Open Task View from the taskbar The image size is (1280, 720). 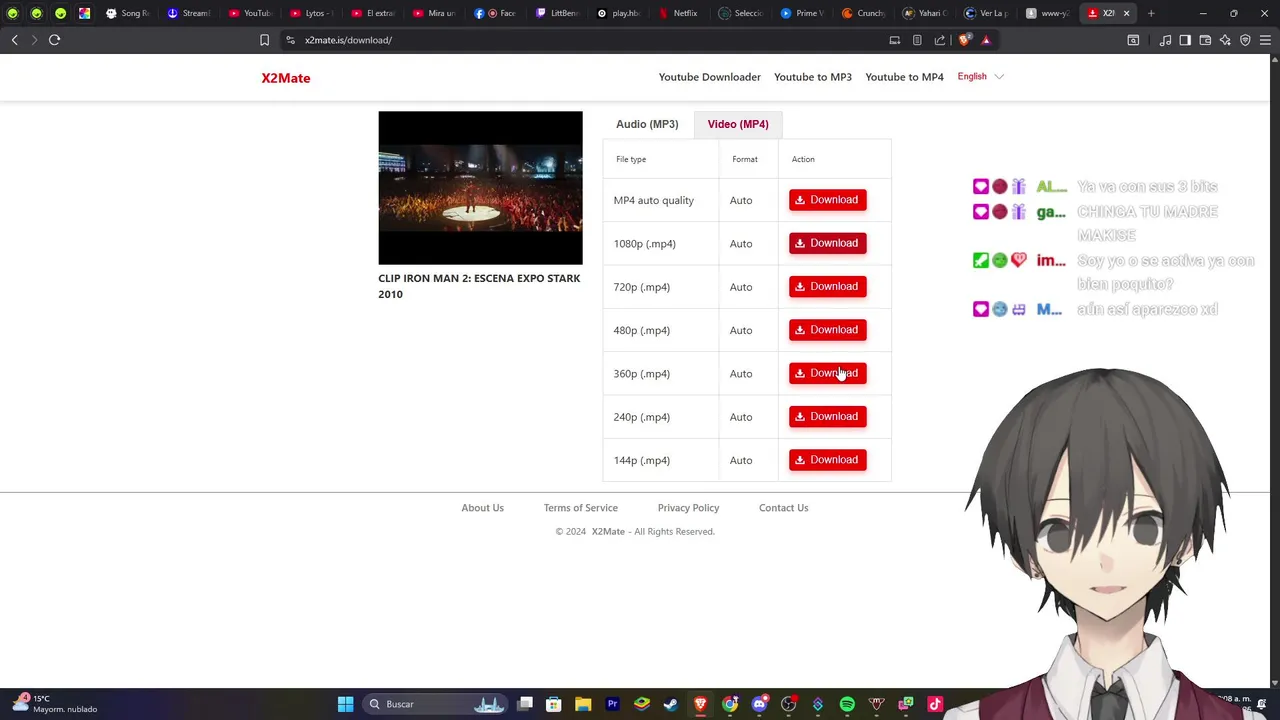click(525, 704)
